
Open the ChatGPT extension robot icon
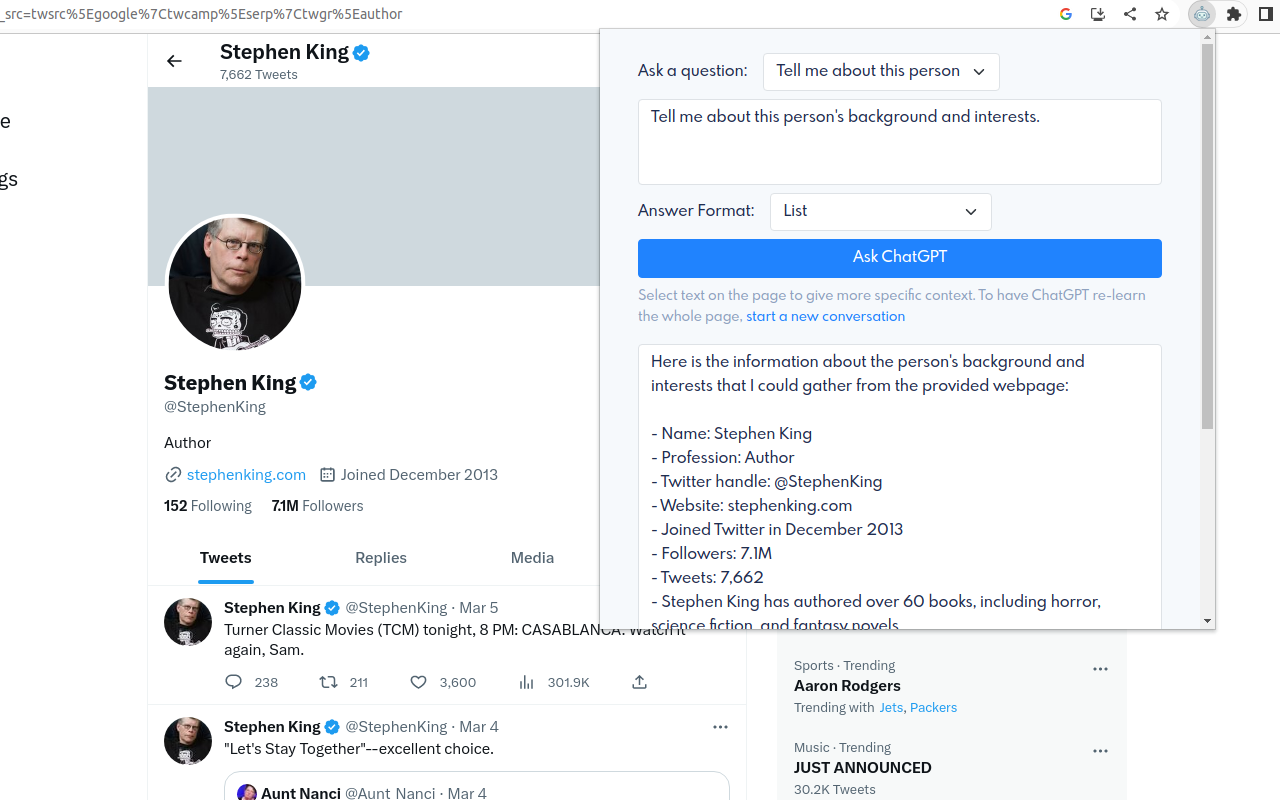(x=1202, y=14)
